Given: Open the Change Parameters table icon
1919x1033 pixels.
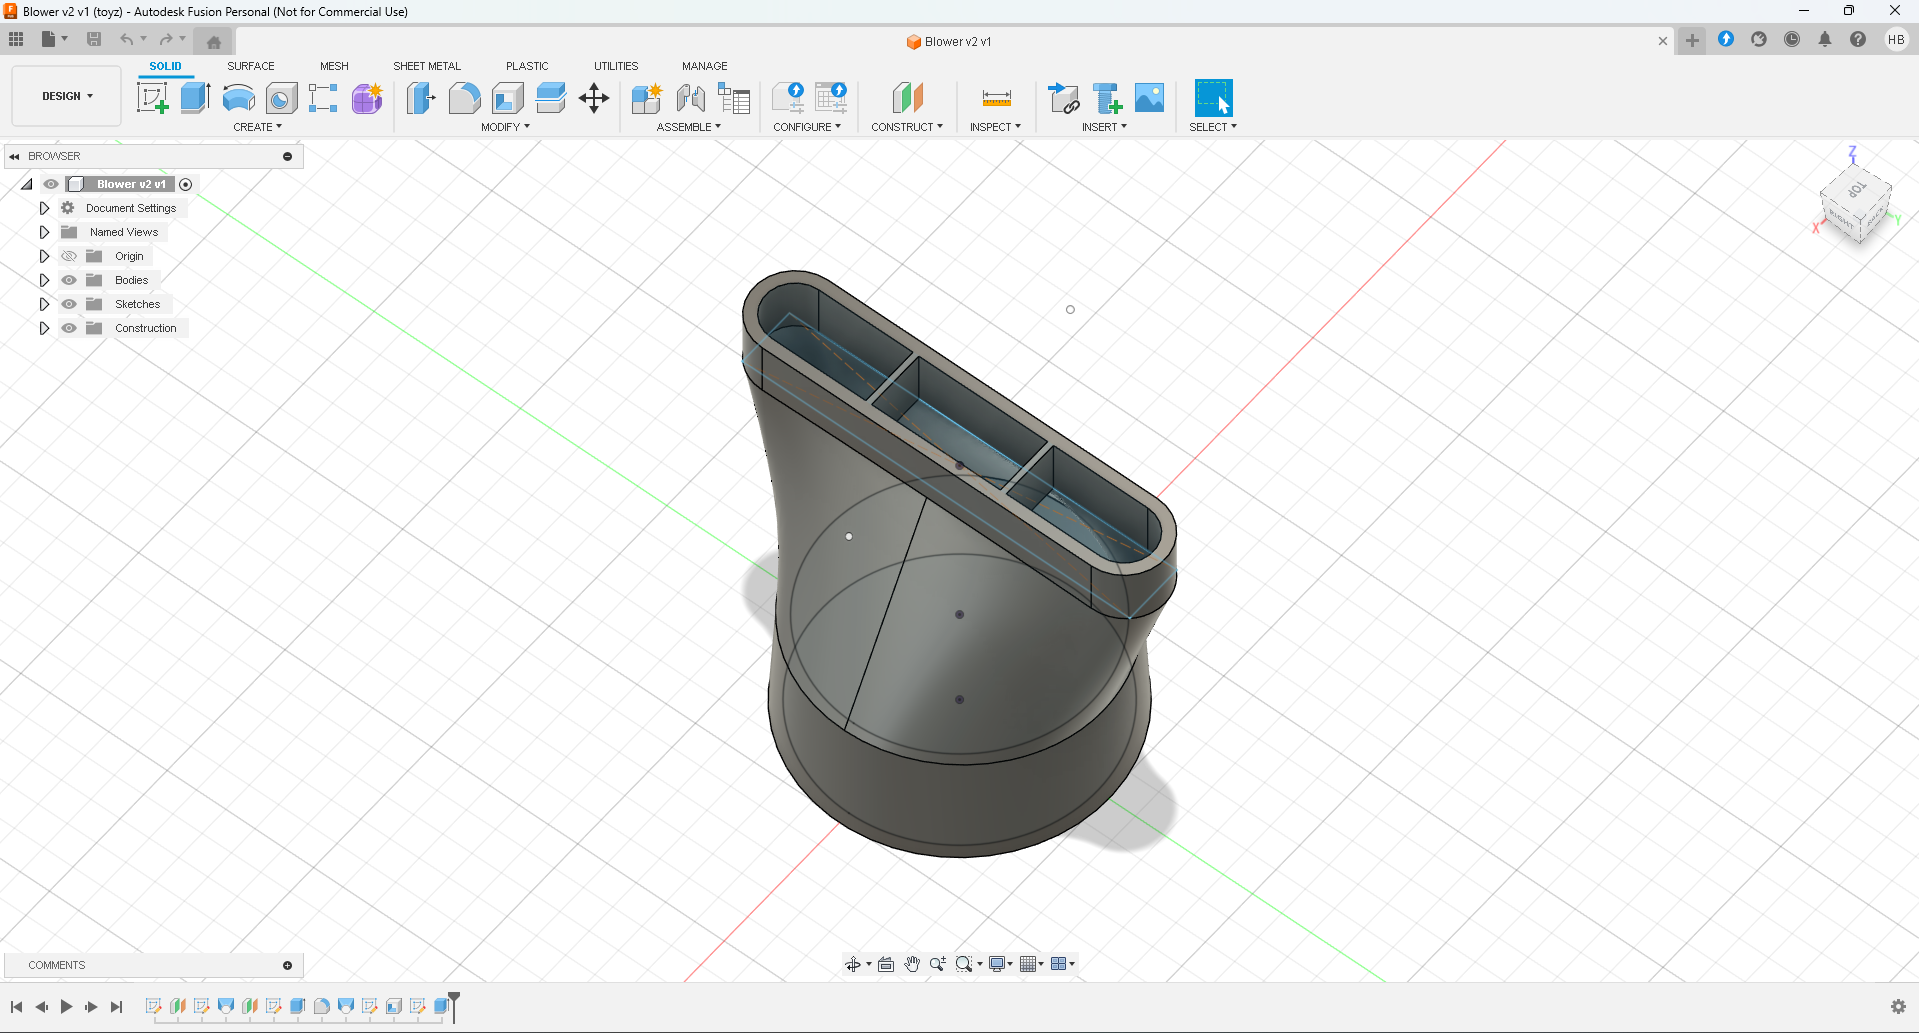Looking at the screenshot, I should [x=734, y=98].
